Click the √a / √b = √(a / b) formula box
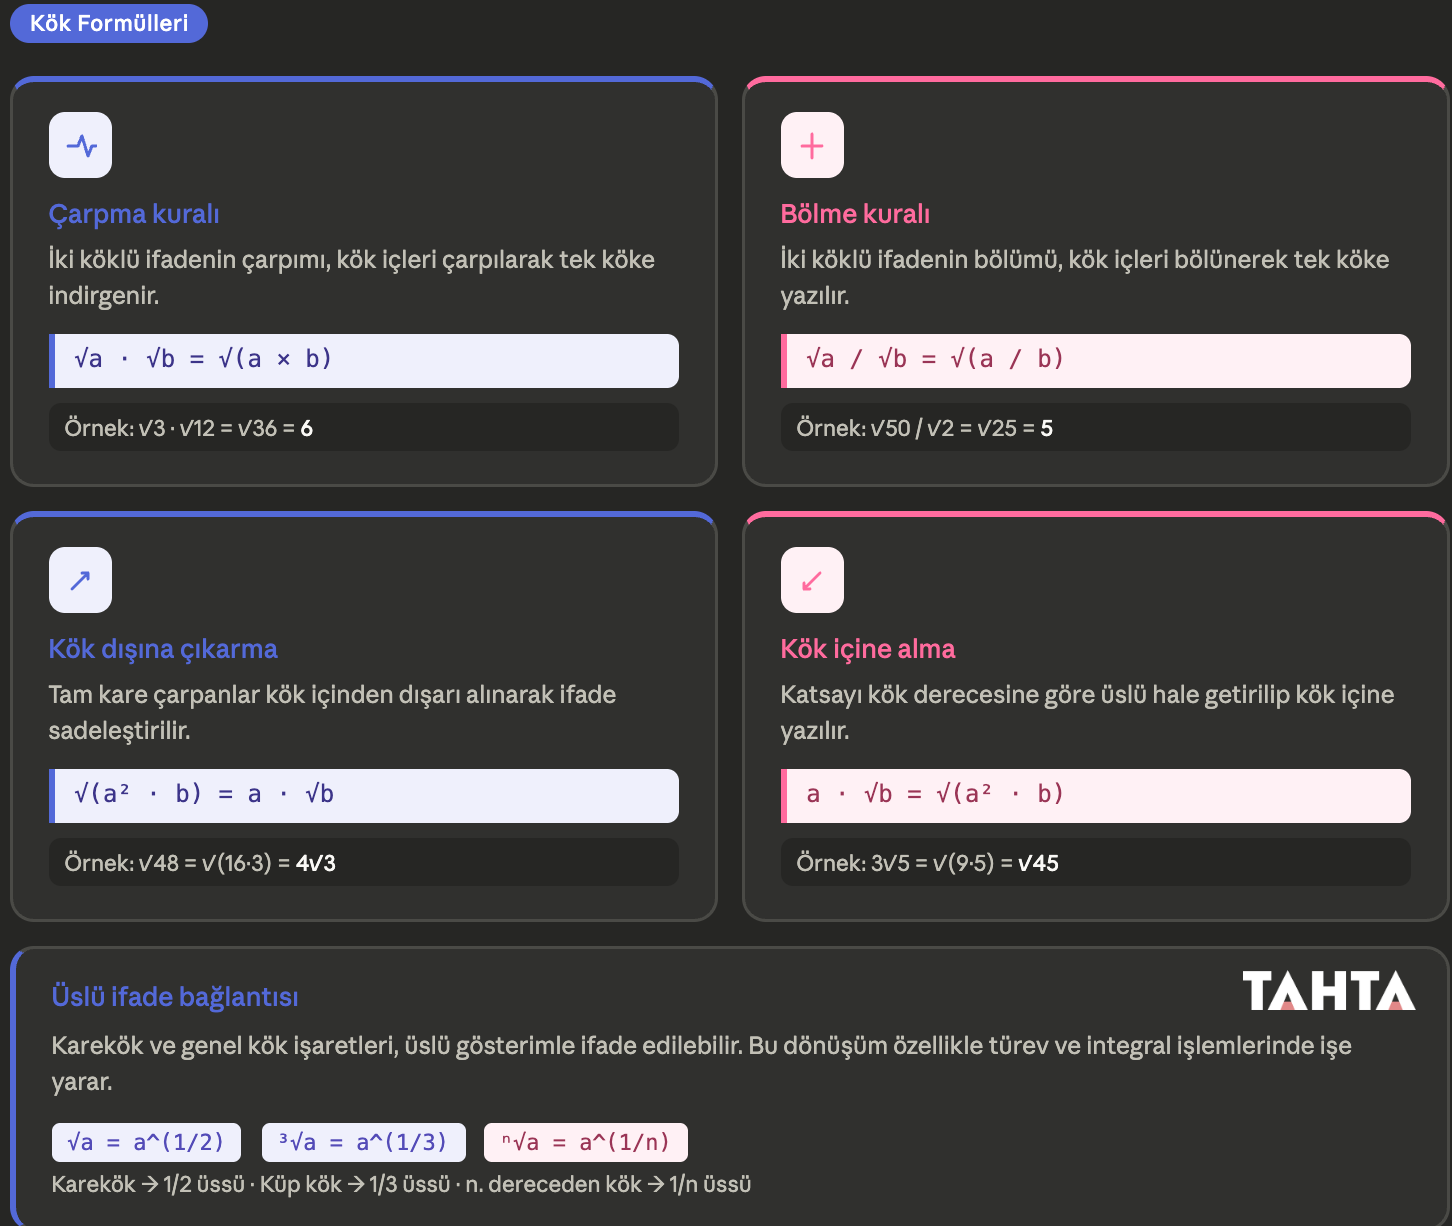The height and width of the screenshot is (1226, 1452). point(1096,361)
